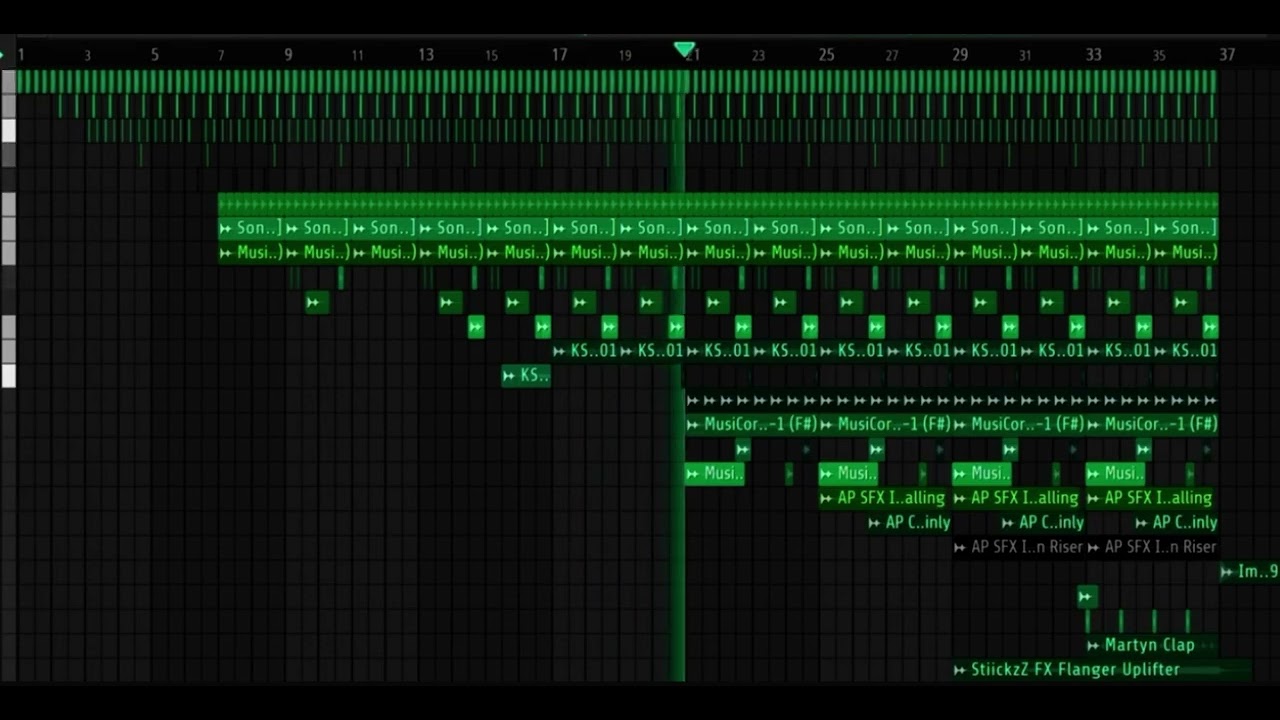Select the Im..9 clip at bar 37
The image size is (1280, 720).
(1249, 572)
